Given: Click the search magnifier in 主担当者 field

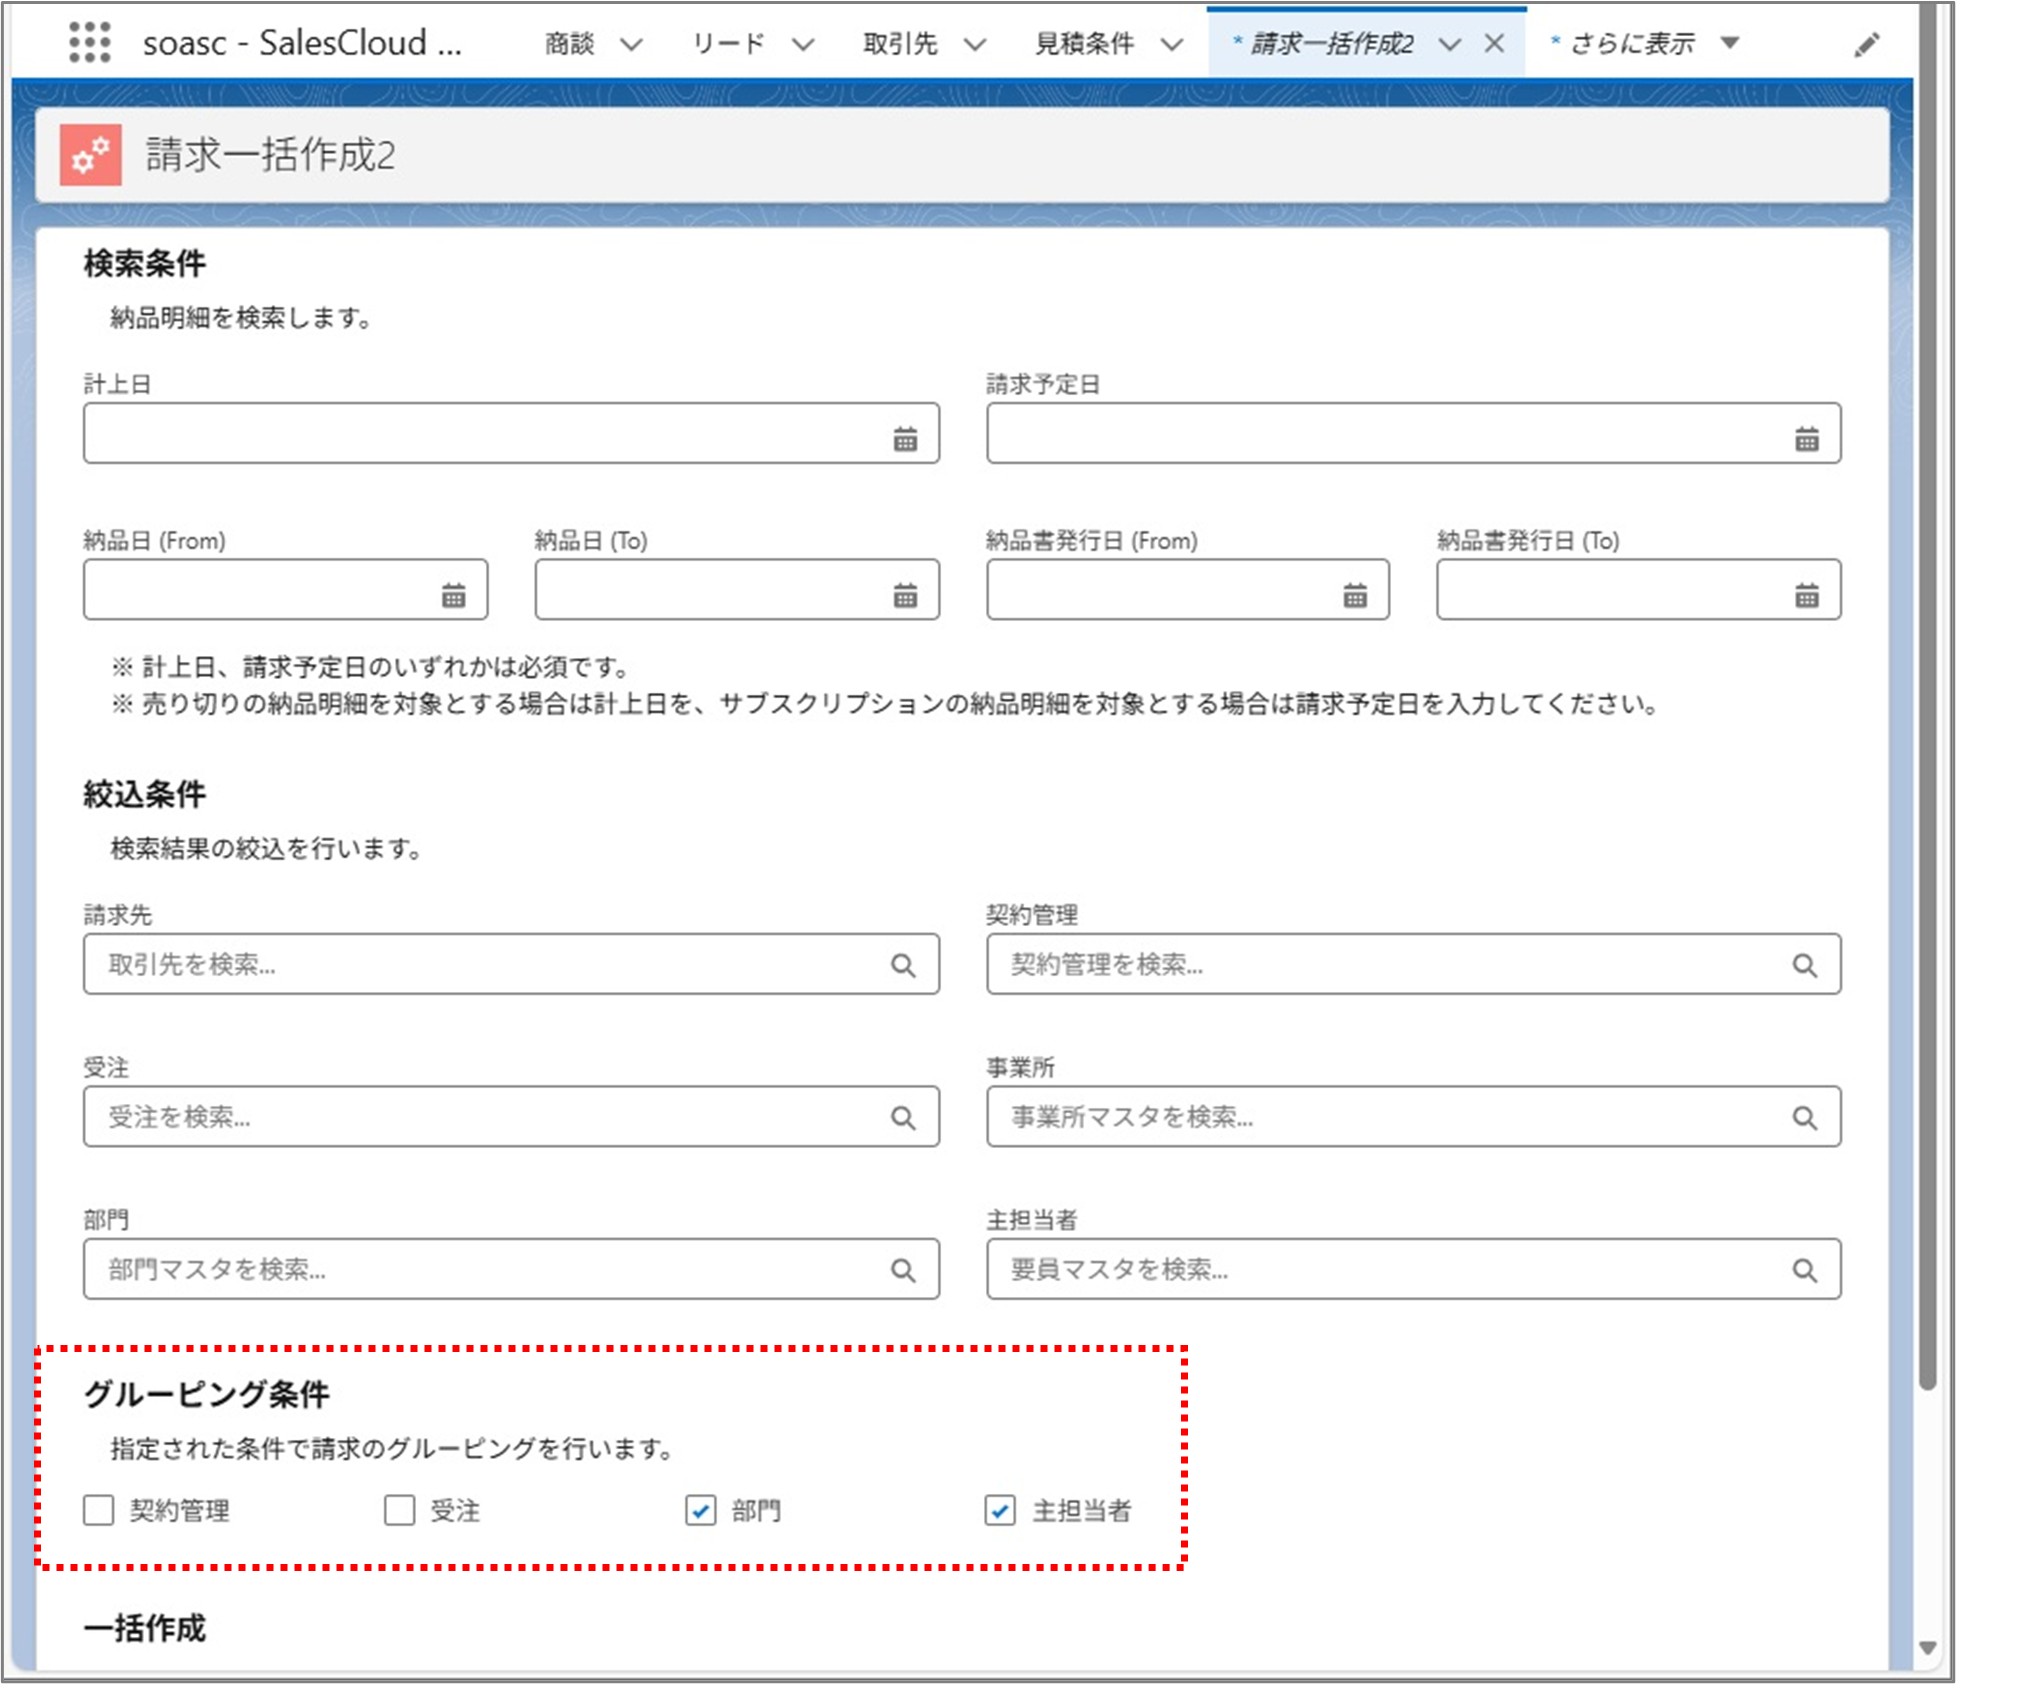Looking at the screenshot, I should (x=1806, y=1269).
